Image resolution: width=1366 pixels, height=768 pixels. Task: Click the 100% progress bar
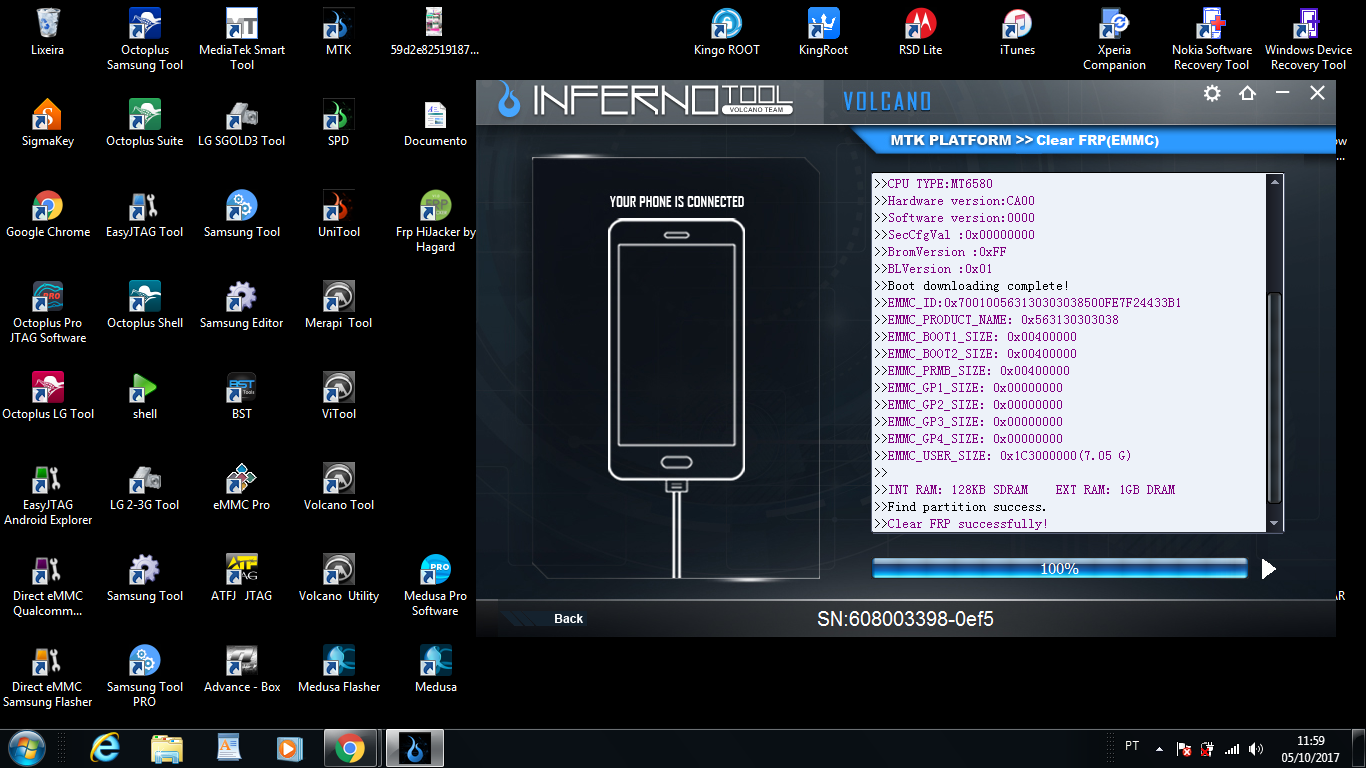click(x=1060, y=569)
